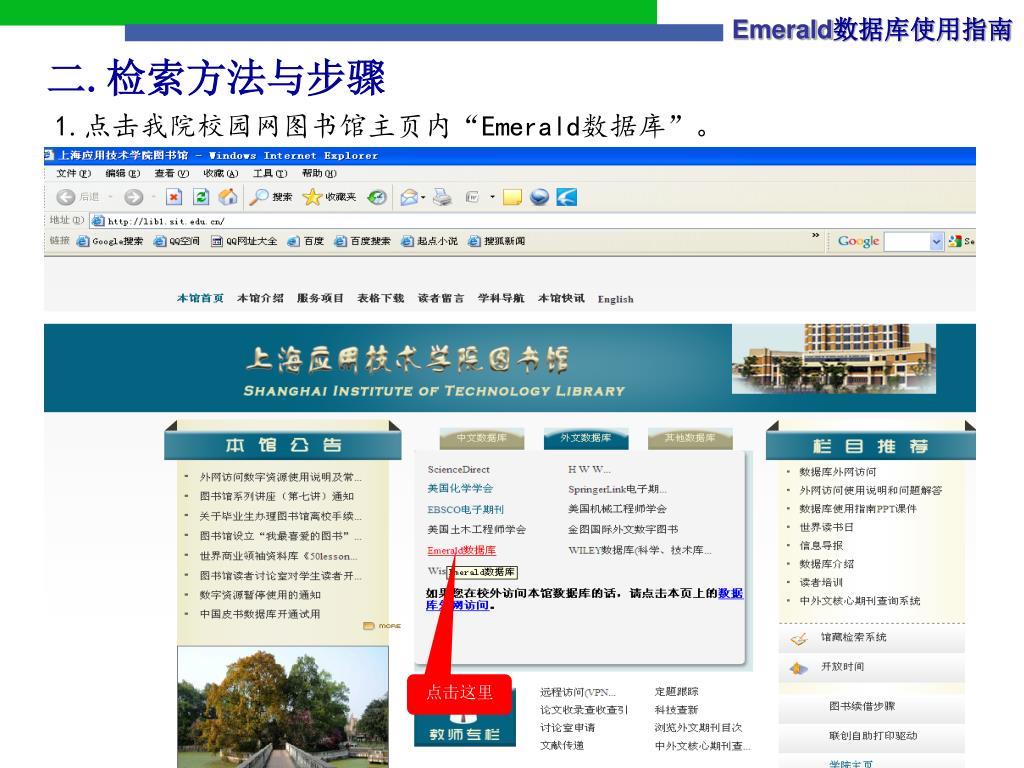The image size is (1024, 768).
Task: Open 联创自助打印驱动 link
Action: [873, 735]
